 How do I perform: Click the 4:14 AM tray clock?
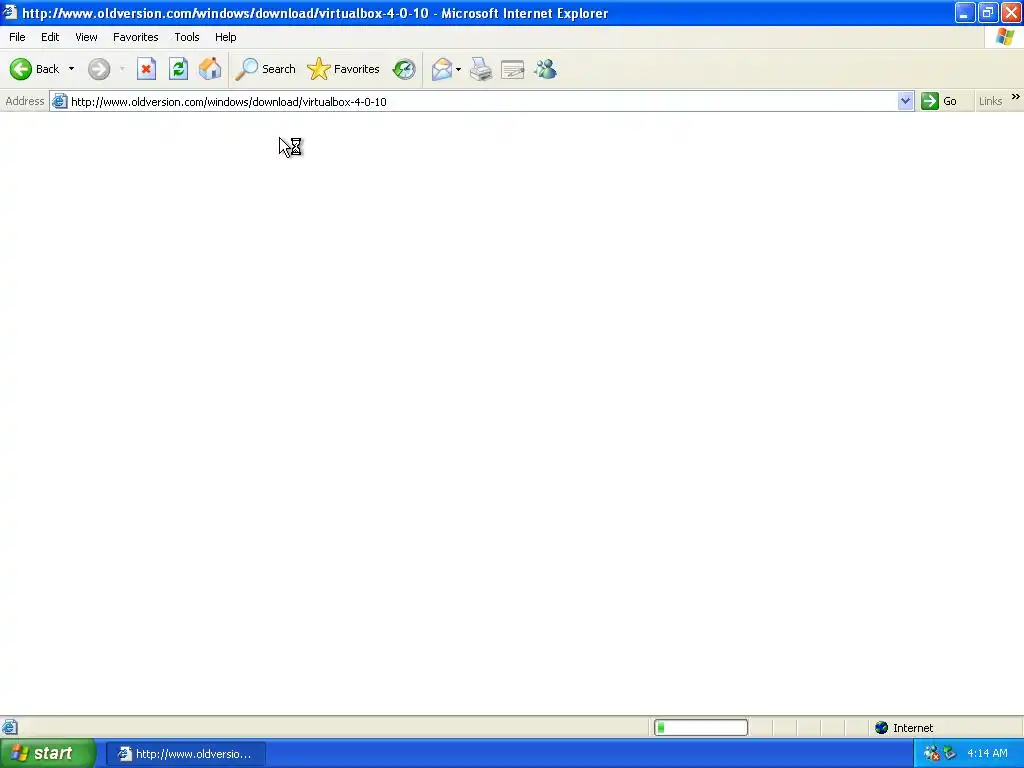[x=987, y=754]
